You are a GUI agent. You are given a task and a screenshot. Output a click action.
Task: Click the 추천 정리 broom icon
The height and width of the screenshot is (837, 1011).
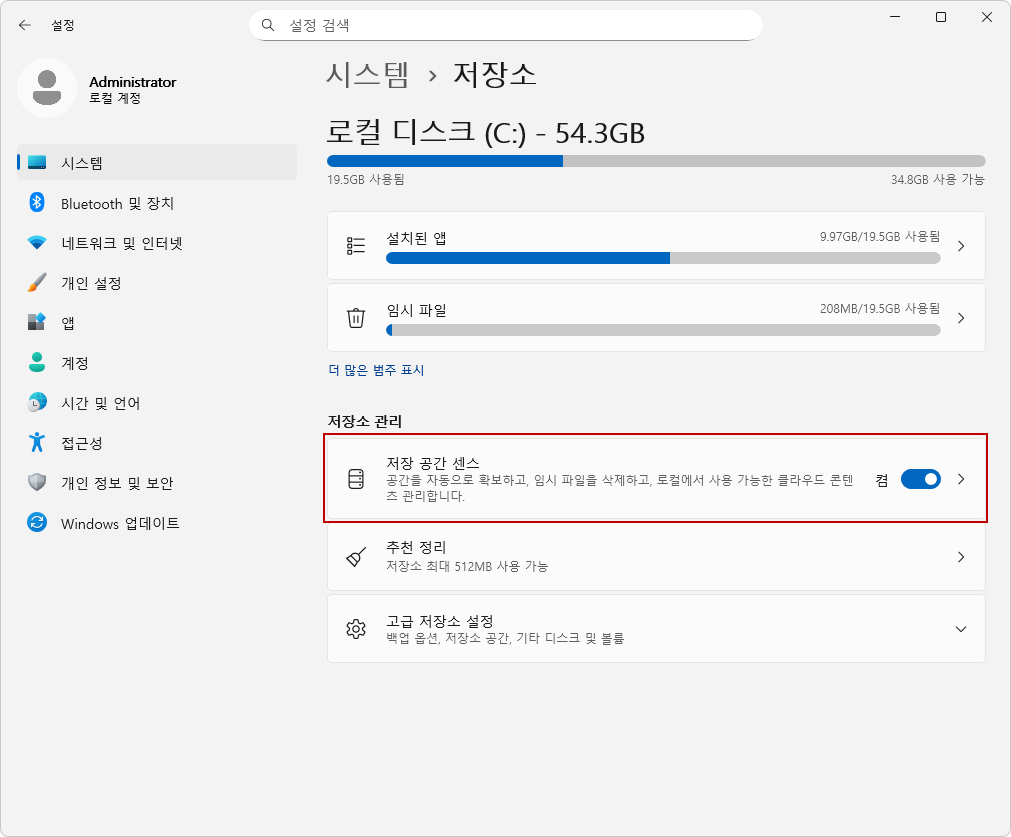pos(356,556)
